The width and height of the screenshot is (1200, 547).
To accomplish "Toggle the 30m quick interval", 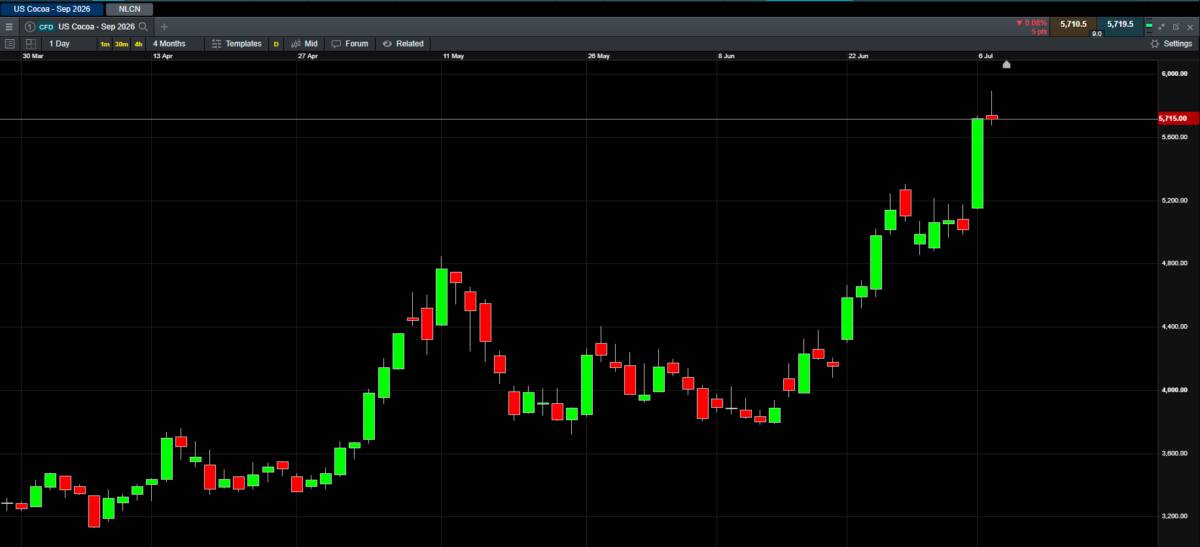I will click(x=121, y=44).
